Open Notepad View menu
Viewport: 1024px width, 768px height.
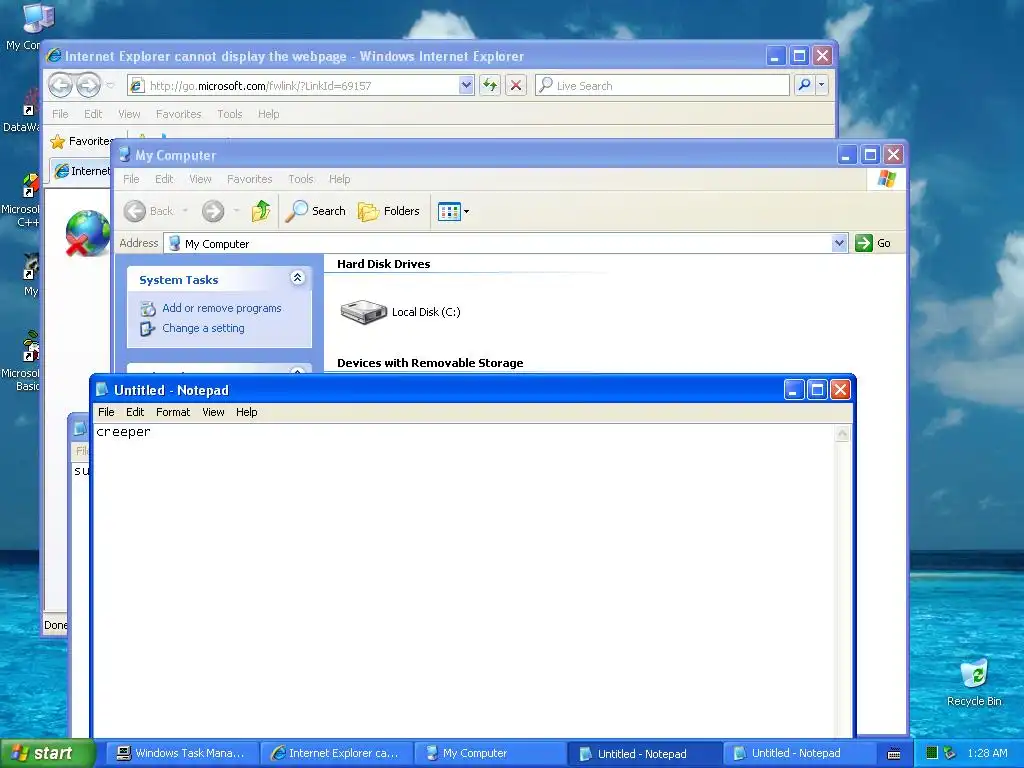tap(214, 412)
